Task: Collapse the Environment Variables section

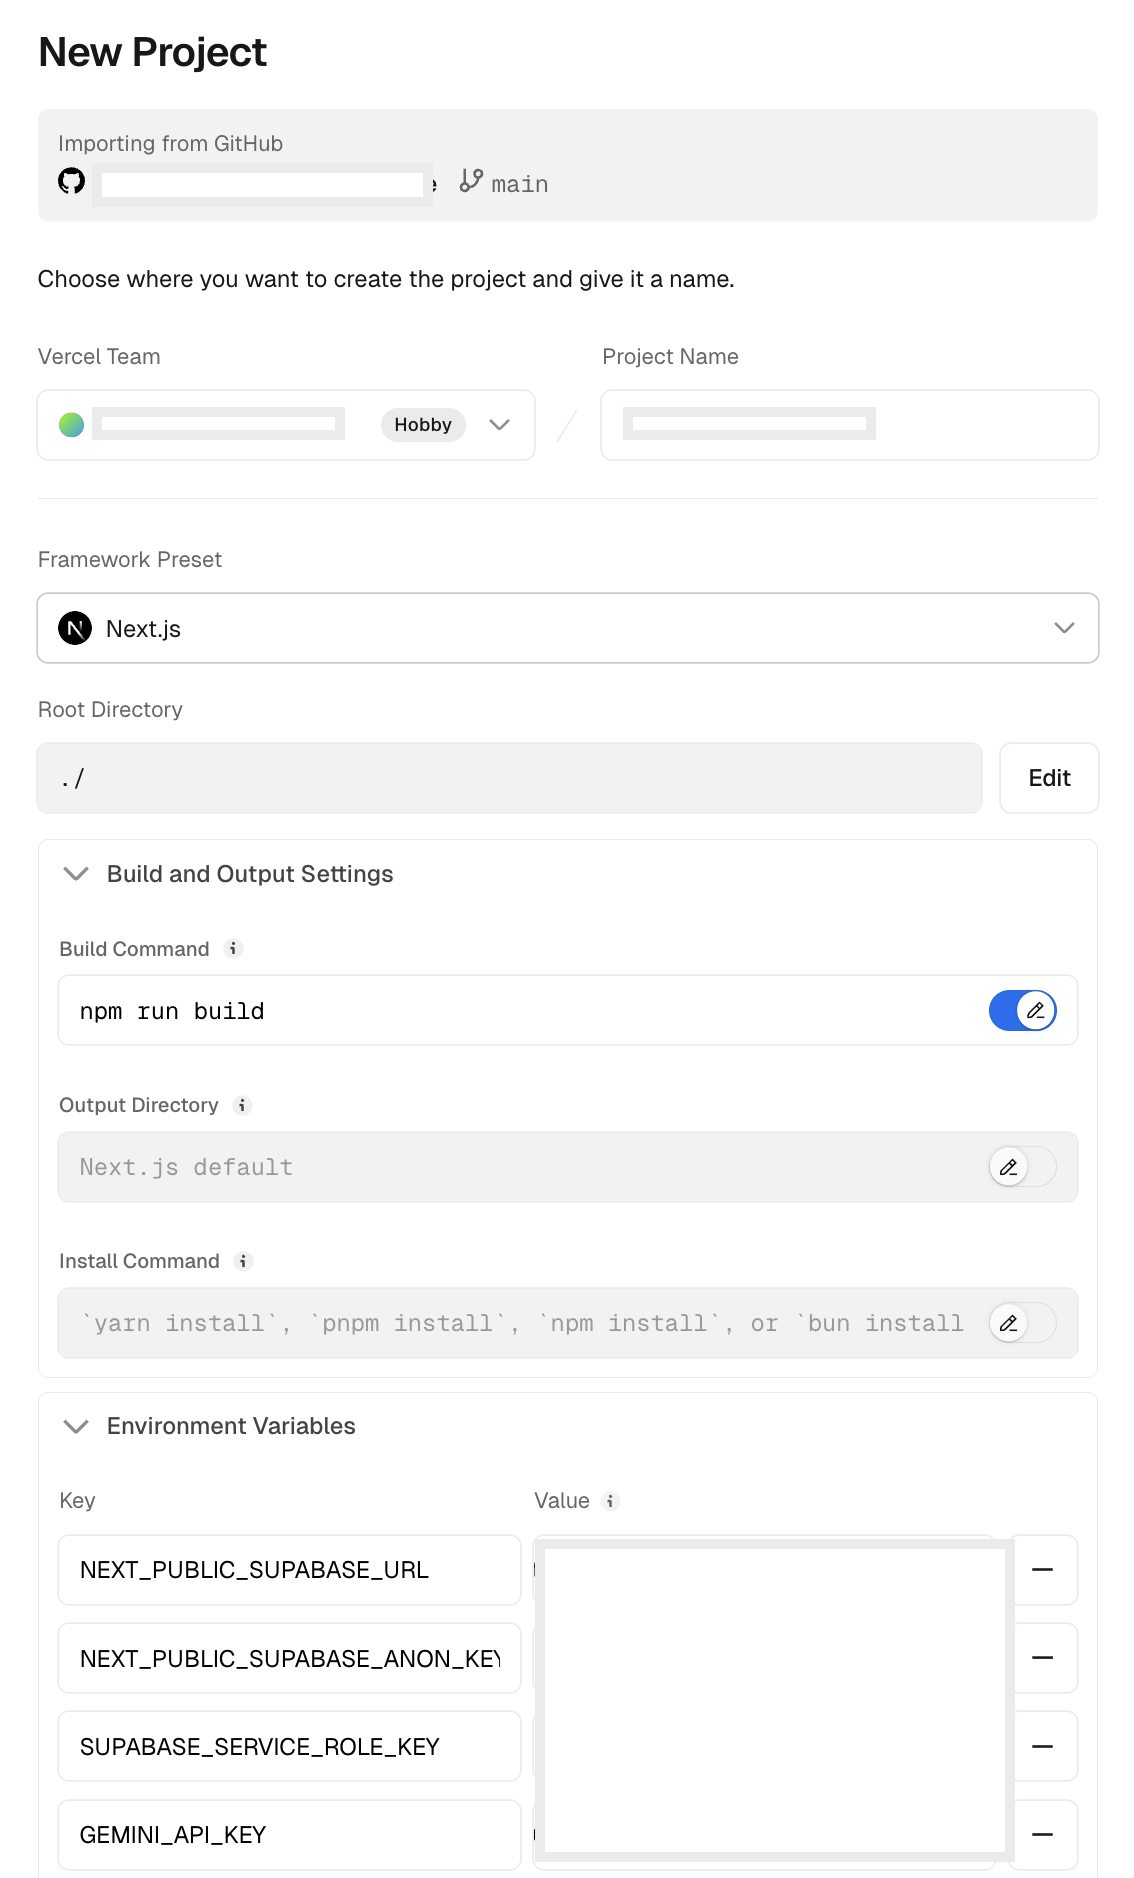Action: point(76,1426)
